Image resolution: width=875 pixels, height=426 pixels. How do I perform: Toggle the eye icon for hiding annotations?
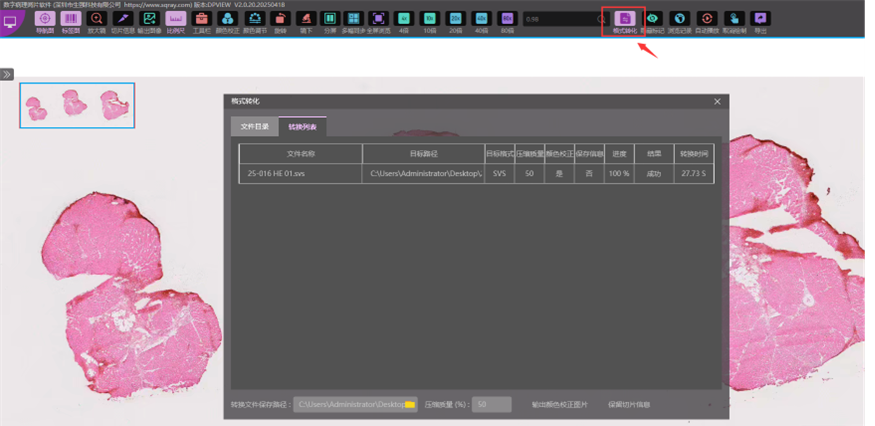pos(652,18)
